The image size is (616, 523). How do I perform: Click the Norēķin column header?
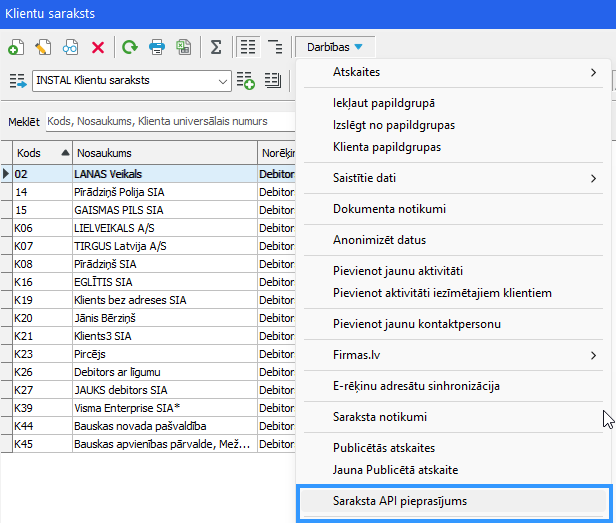click(277, 153)
